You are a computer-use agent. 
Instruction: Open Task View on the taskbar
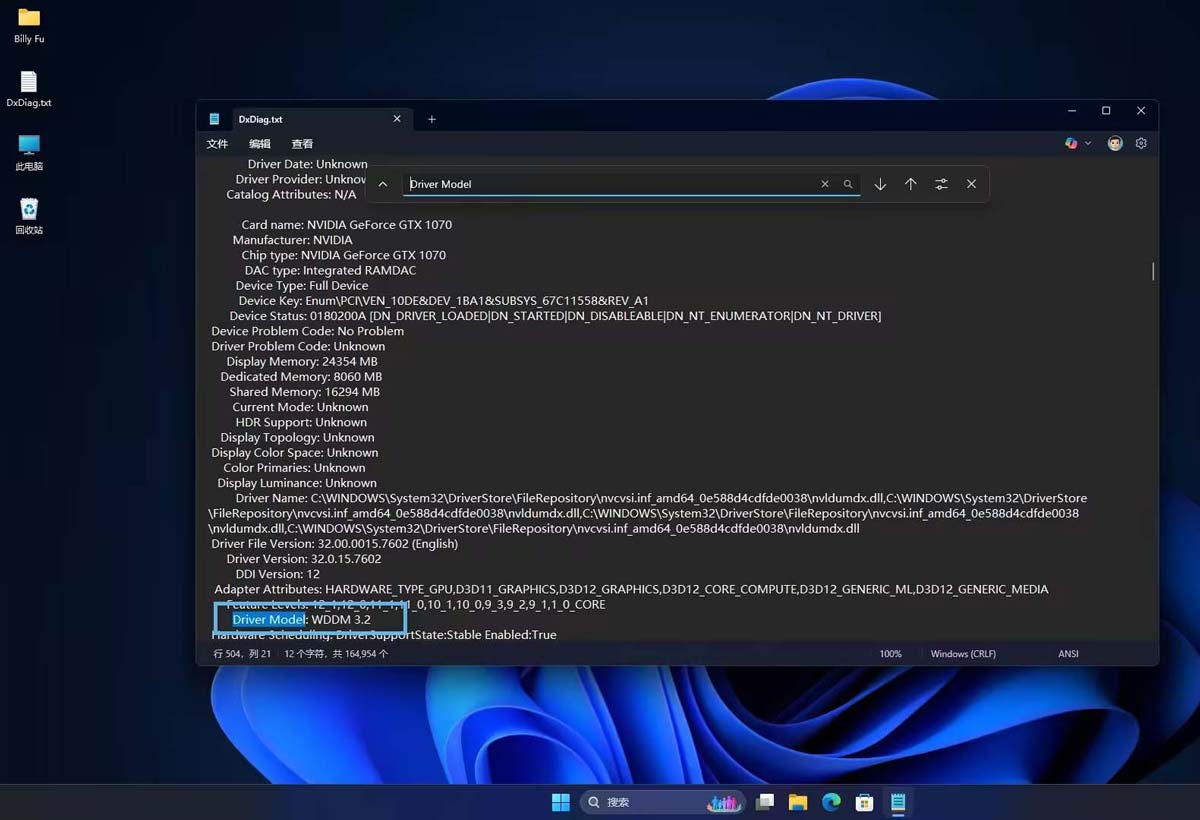point(765,802)
